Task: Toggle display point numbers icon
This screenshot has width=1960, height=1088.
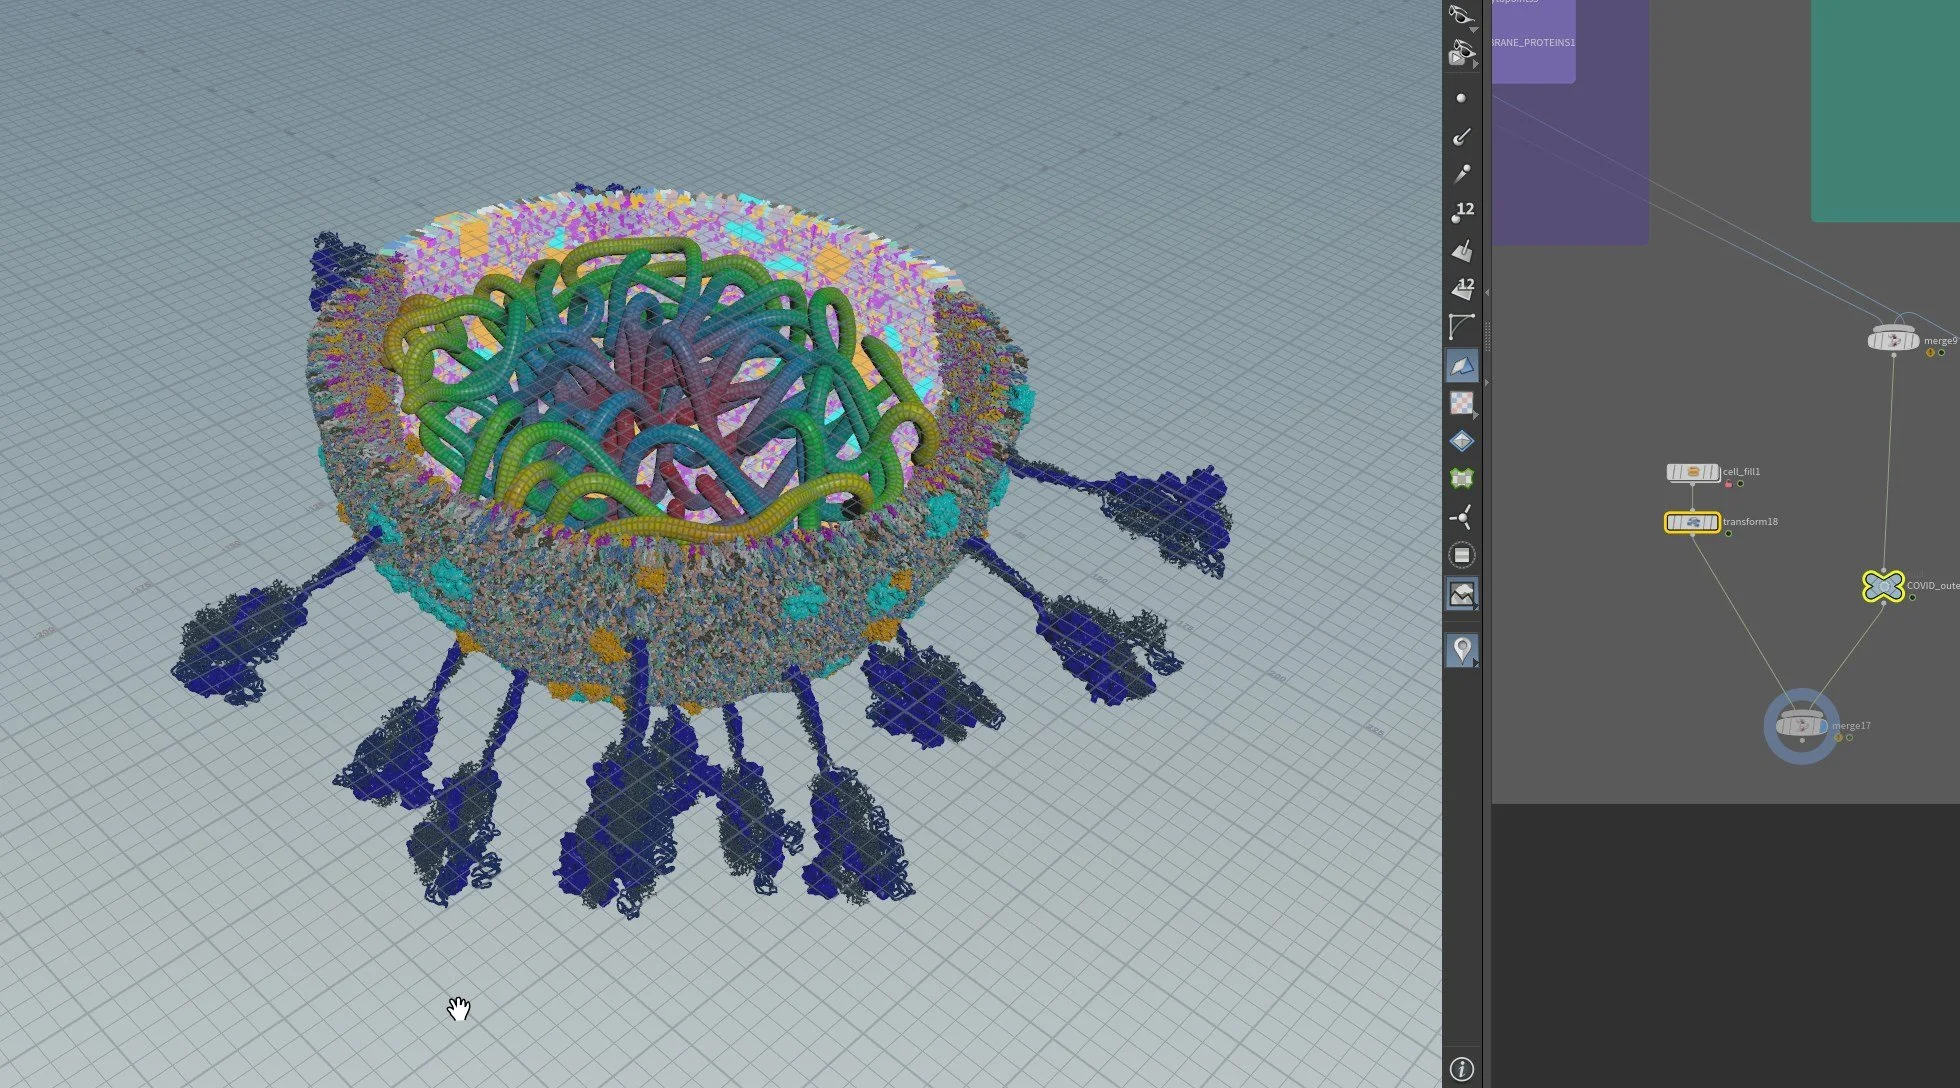Action: pos(1461,212)
